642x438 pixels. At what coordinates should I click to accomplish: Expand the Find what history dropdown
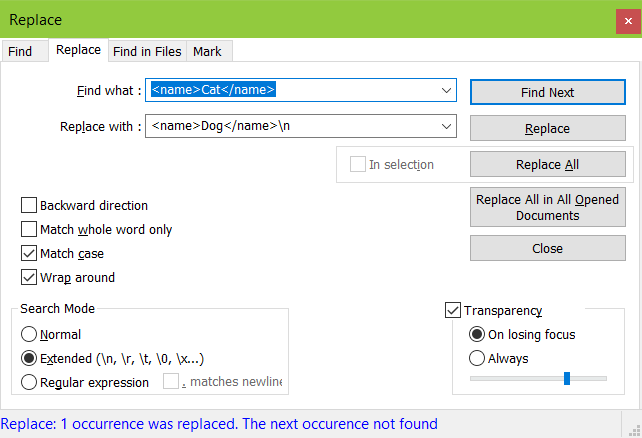tap(446, 90)
